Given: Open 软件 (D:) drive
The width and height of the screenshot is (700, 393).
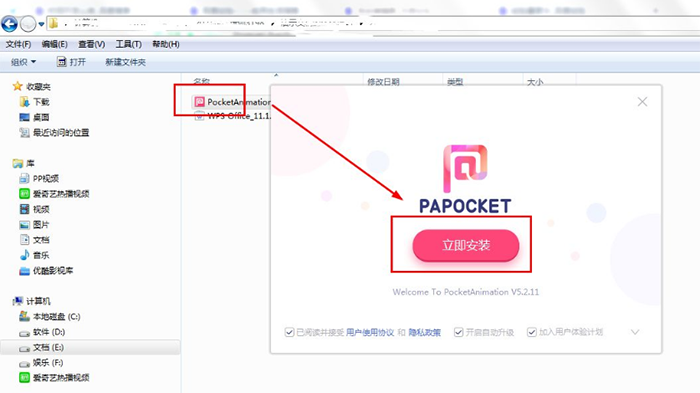Looking at the screenshot, I should (42, 332).
